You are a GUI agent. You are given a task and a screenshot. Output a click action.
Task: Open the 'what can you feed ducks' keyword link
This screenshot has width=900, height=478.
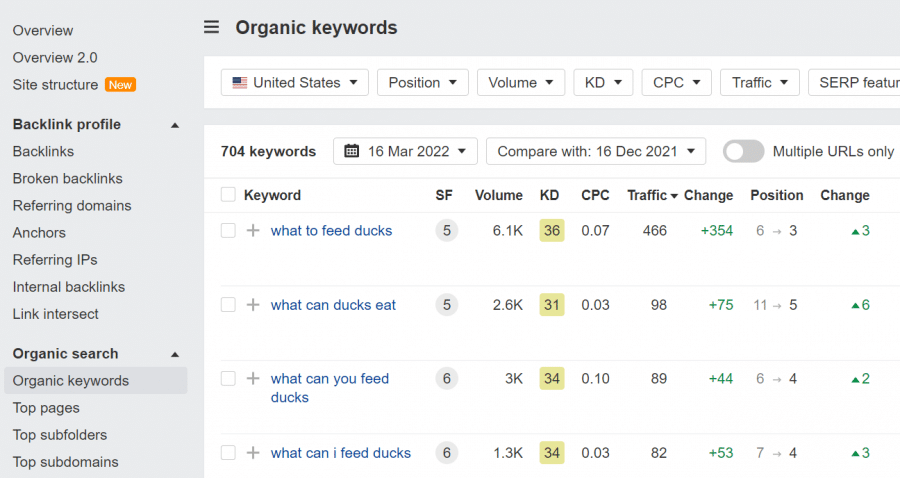point(330,388)
